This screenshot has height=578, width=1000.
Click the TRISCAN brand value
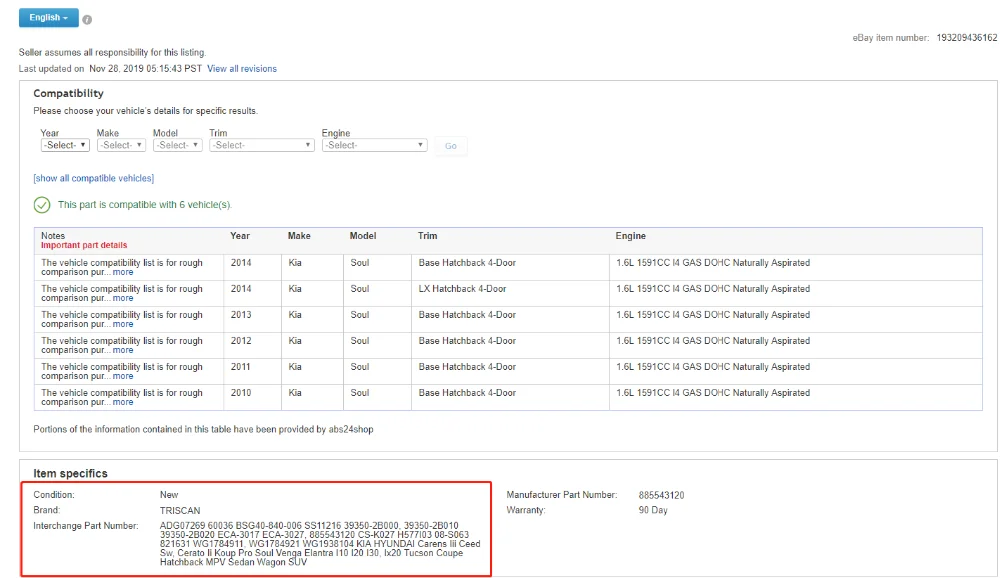point(180,511)
